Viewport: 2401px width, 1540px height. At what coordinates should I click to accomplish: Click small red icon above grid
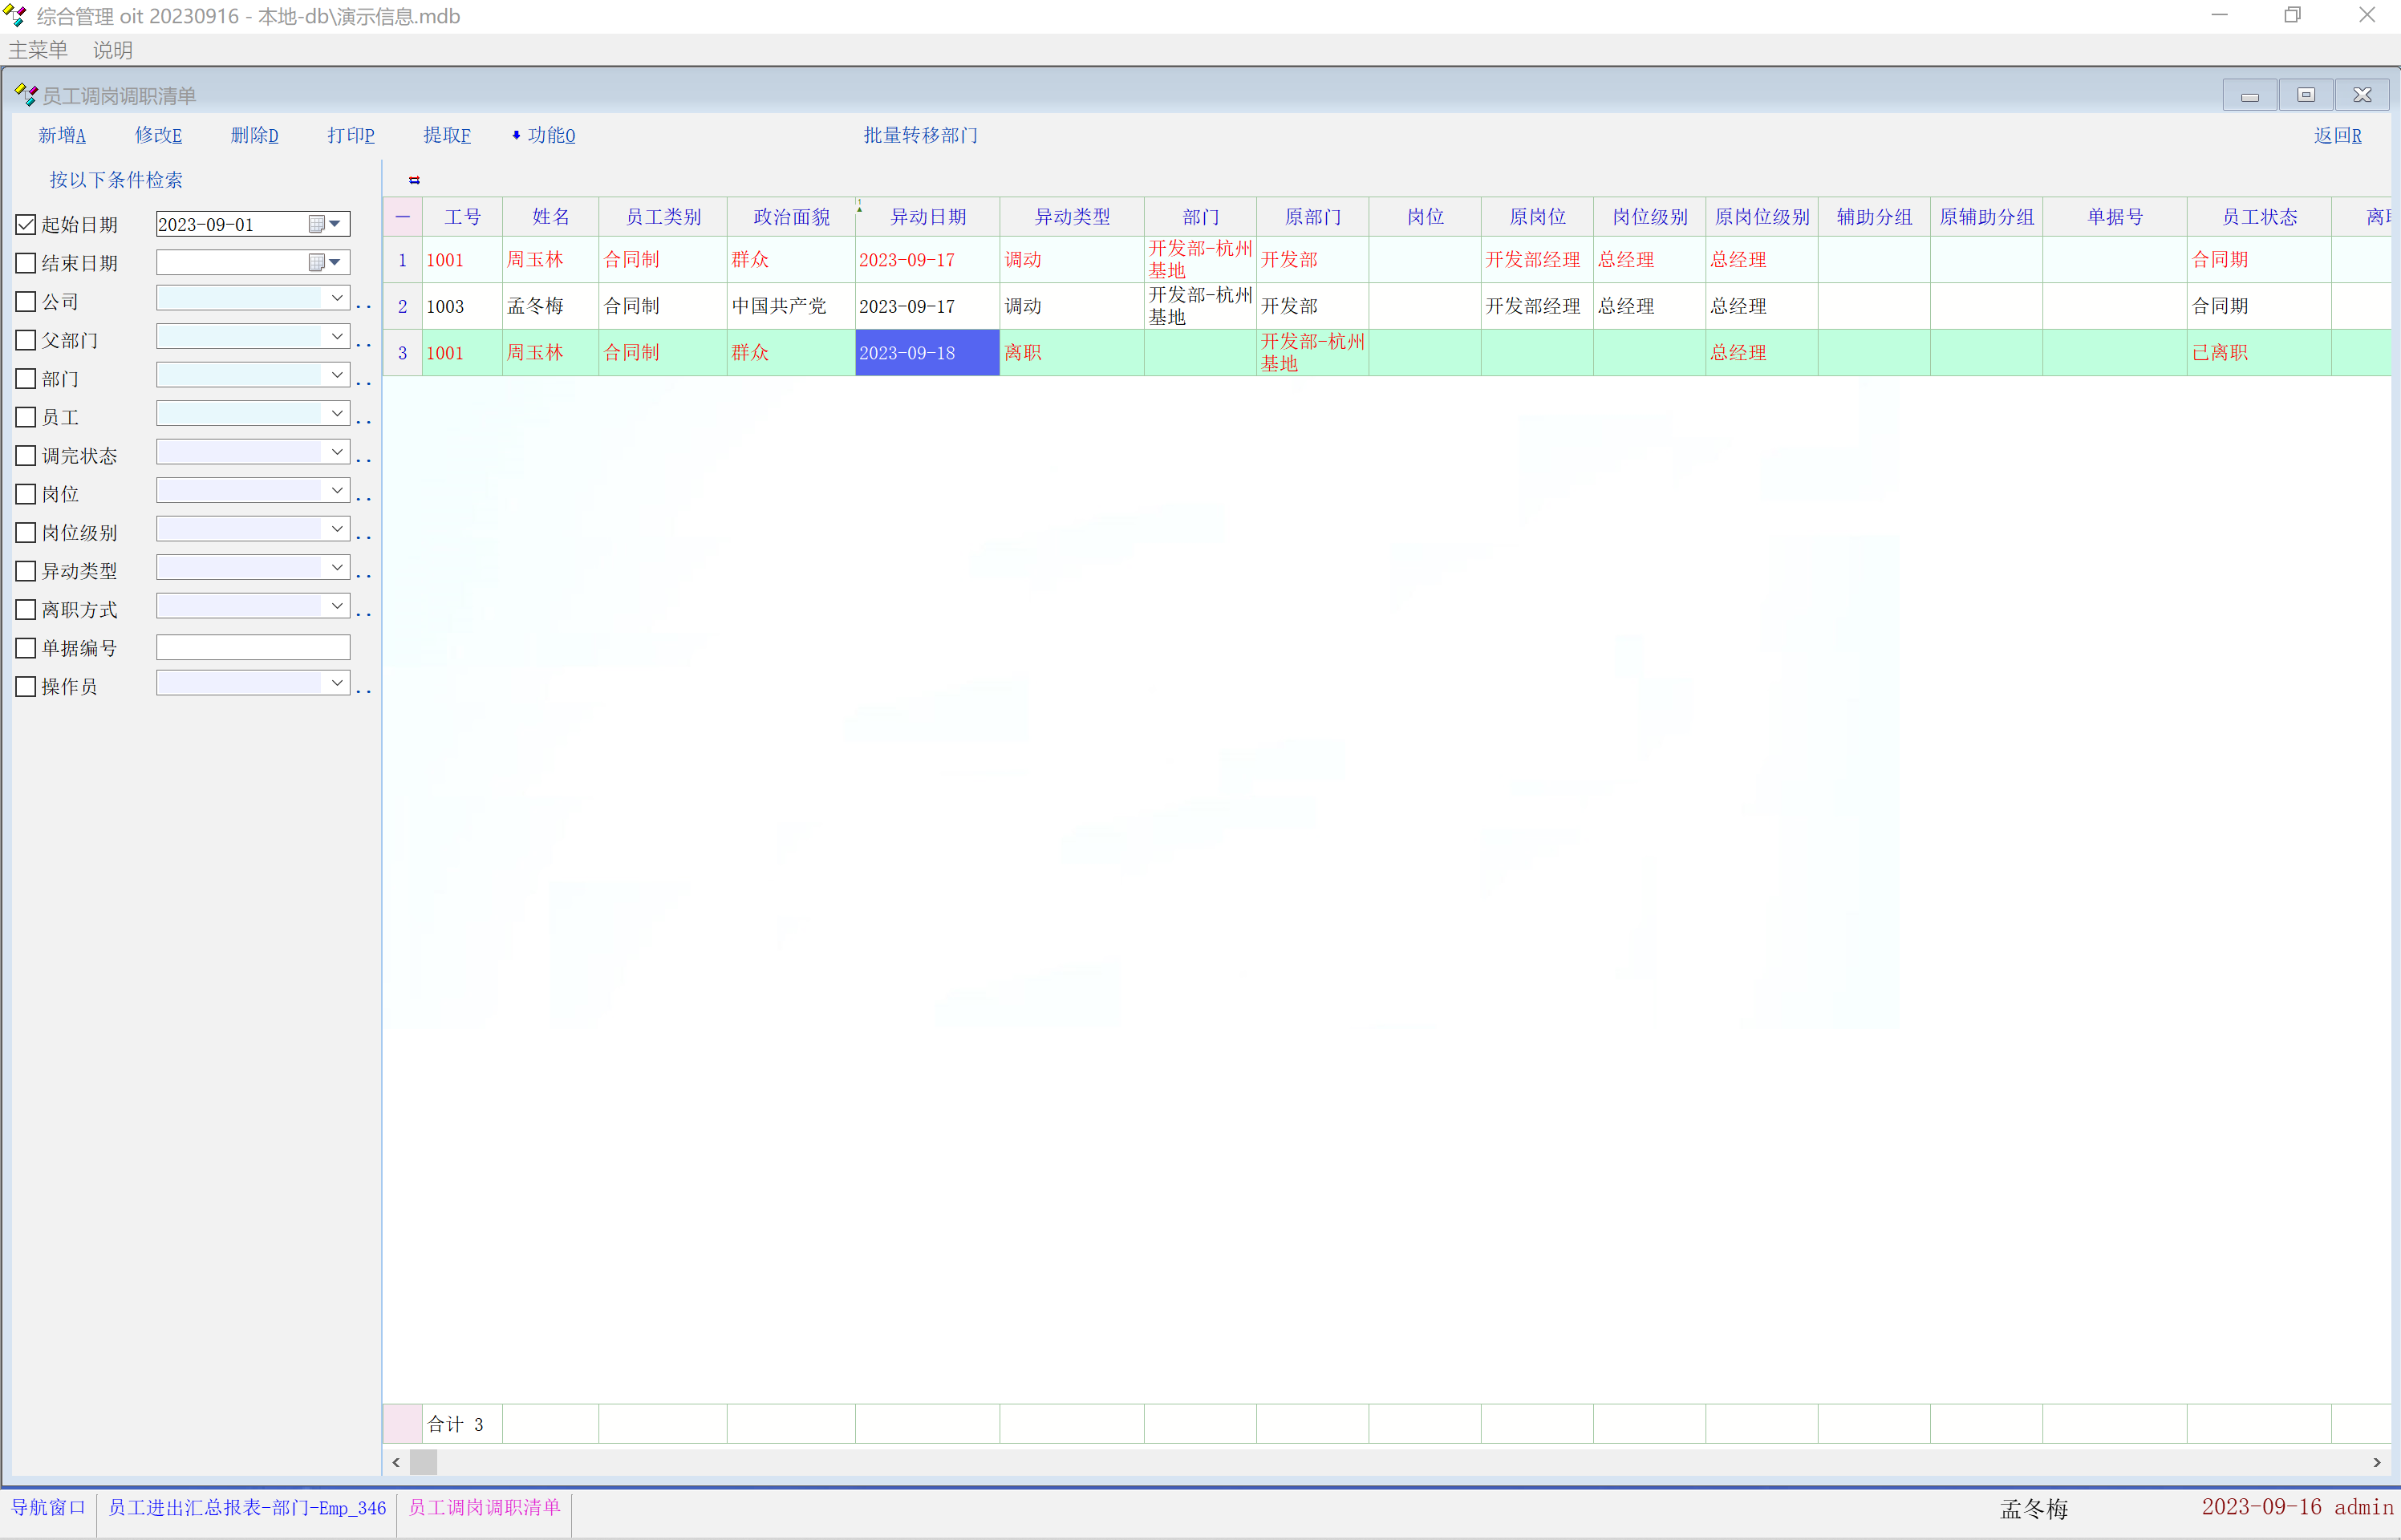pos(414,180)
